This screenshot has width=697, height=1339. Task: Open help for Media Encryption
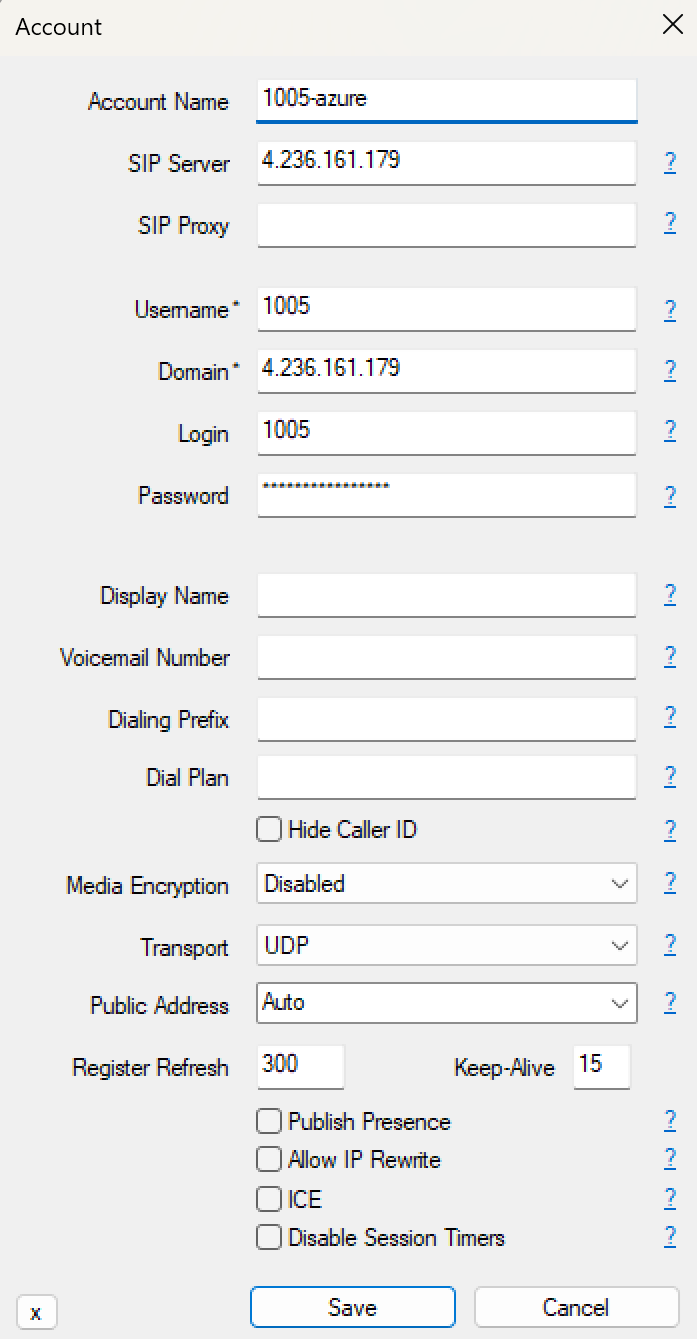pos(670,882)
